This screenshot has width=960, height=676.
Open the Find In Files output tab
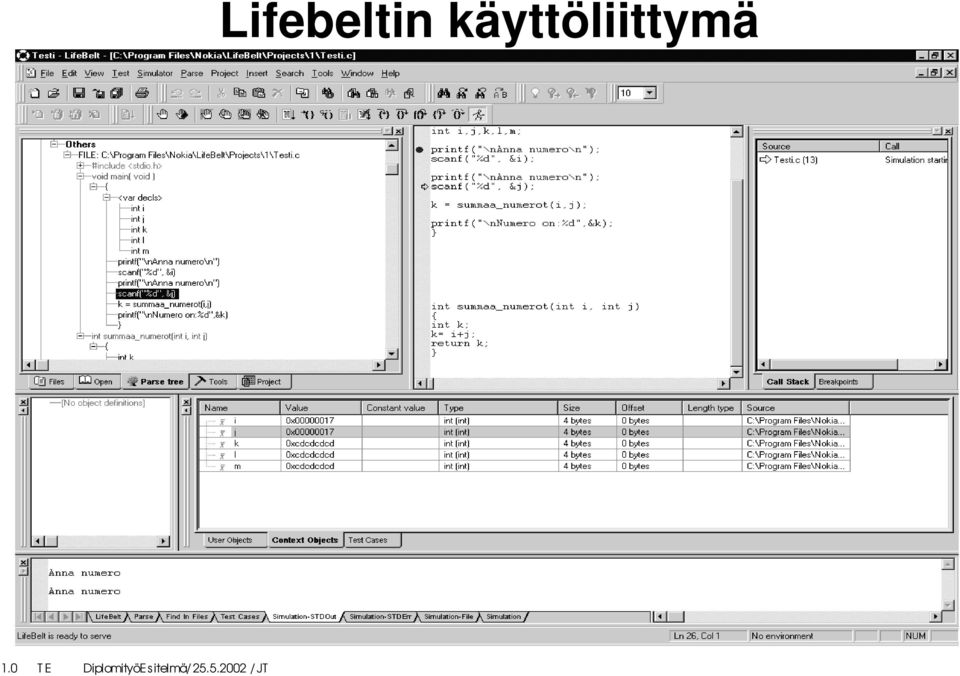tap(187, 617)
